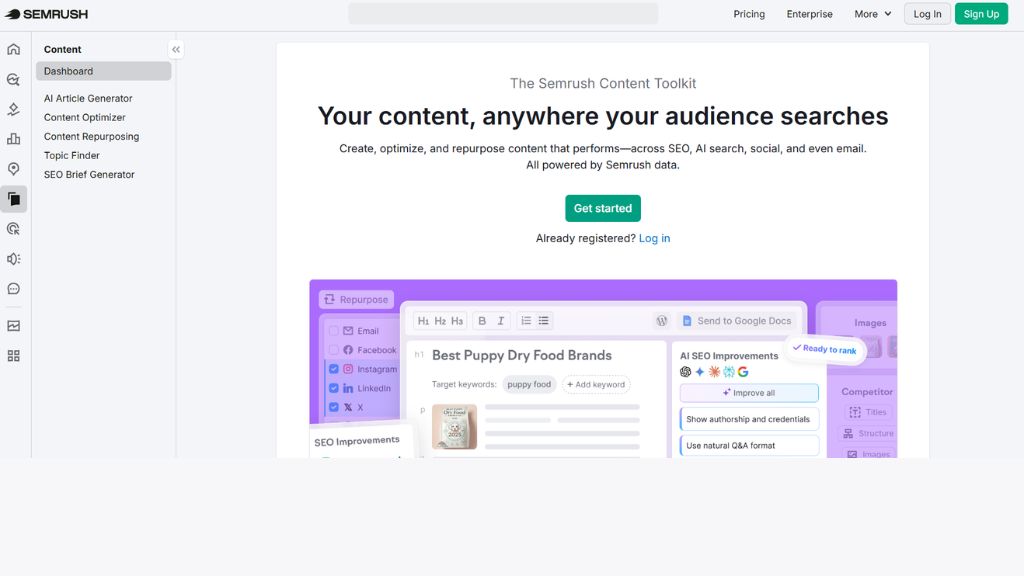Click the Google G icon in preview
The image size is (1024, 576).
click(x=743, y=372)
